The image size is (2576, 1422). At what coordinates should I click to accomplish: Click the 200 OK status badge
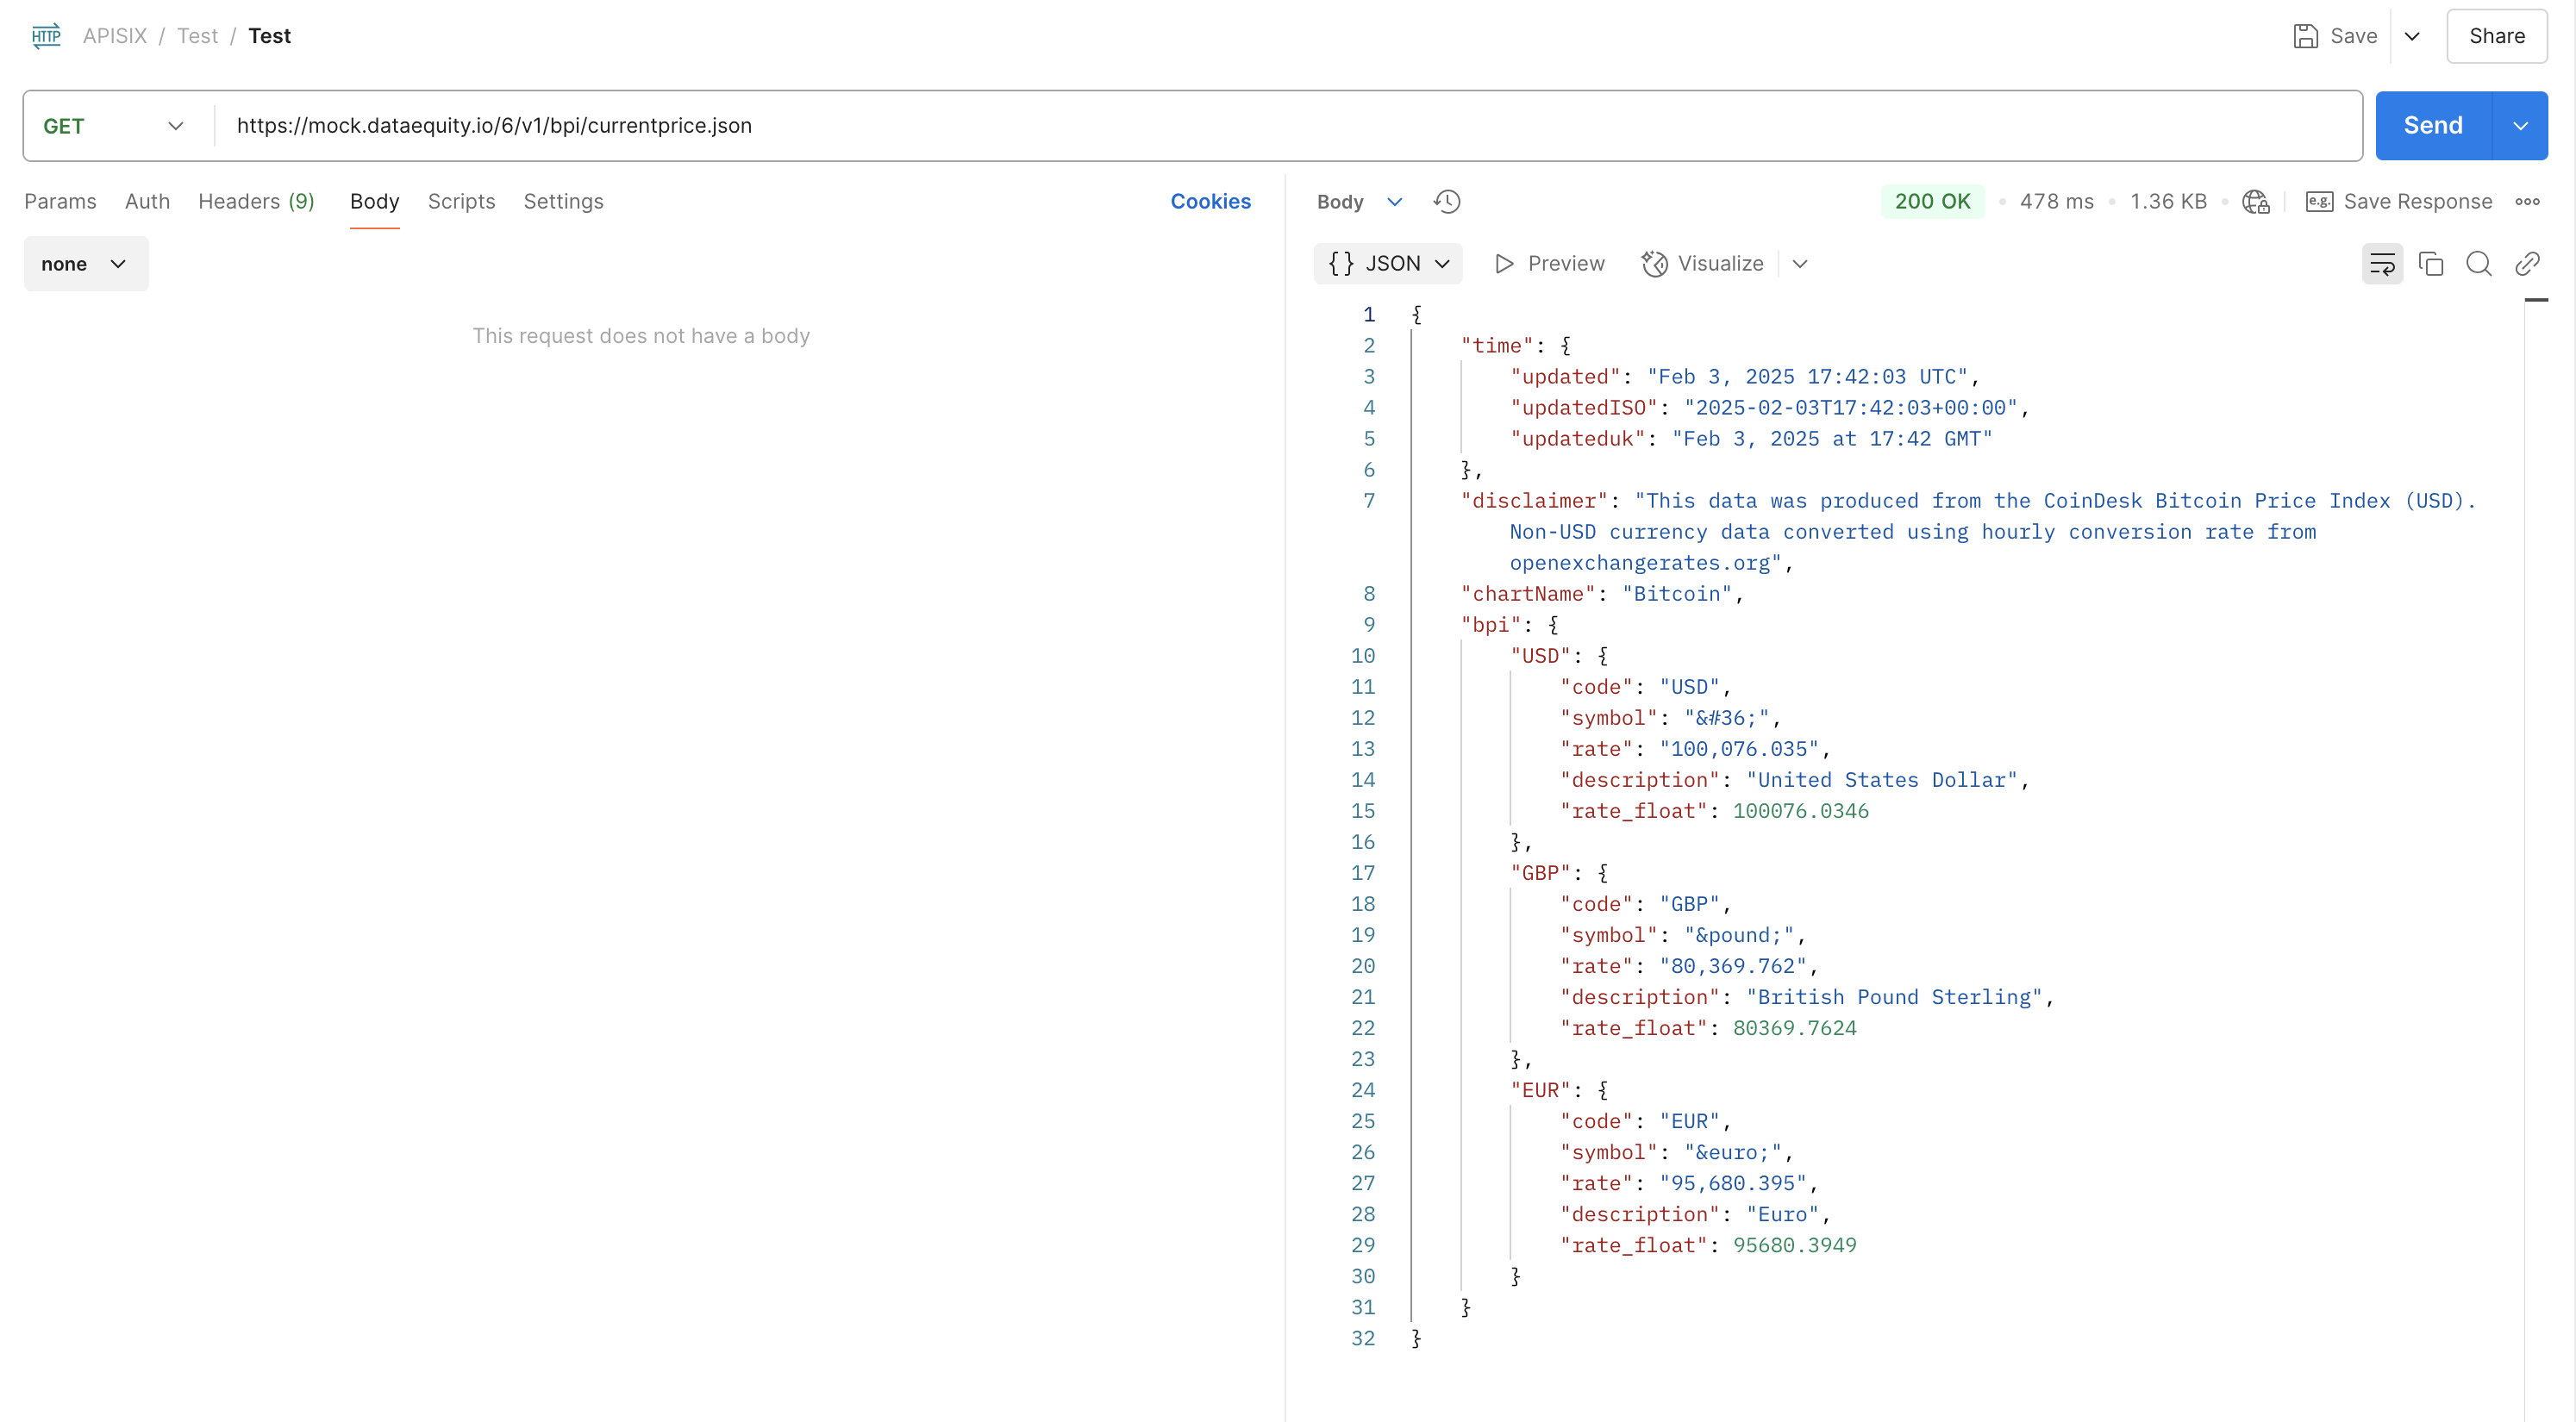coord(1932,202)
